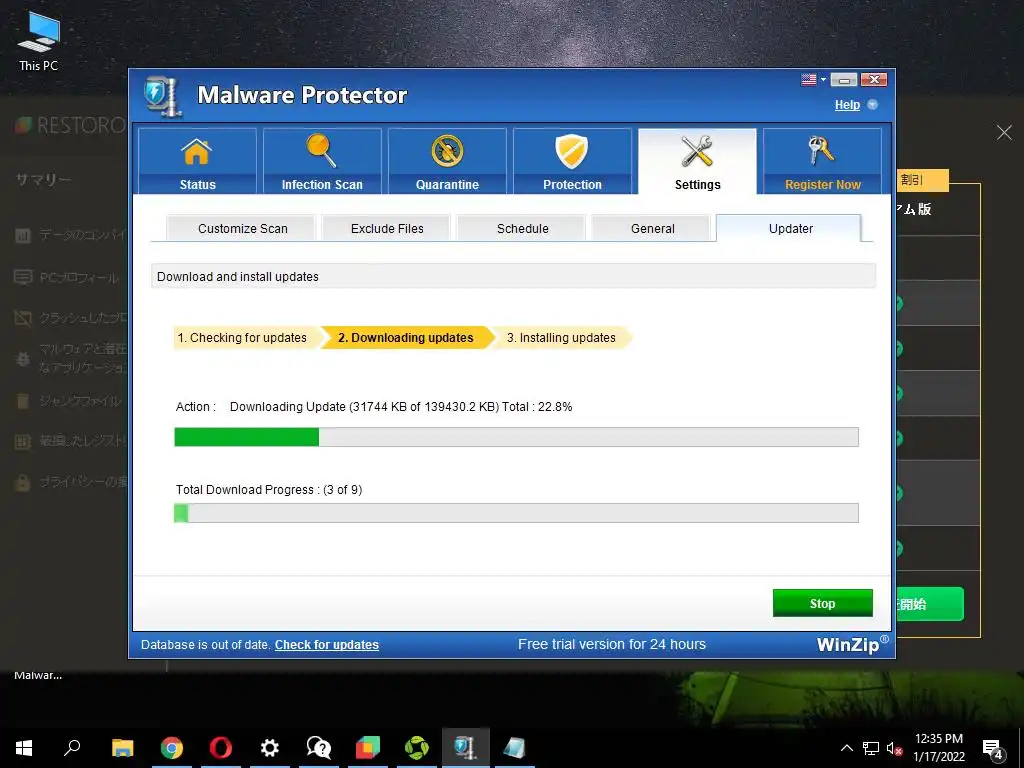Viewport: 1024px width, 768px height.
Task: Click the Malware Protector logo icon
Action: point(161,97)
